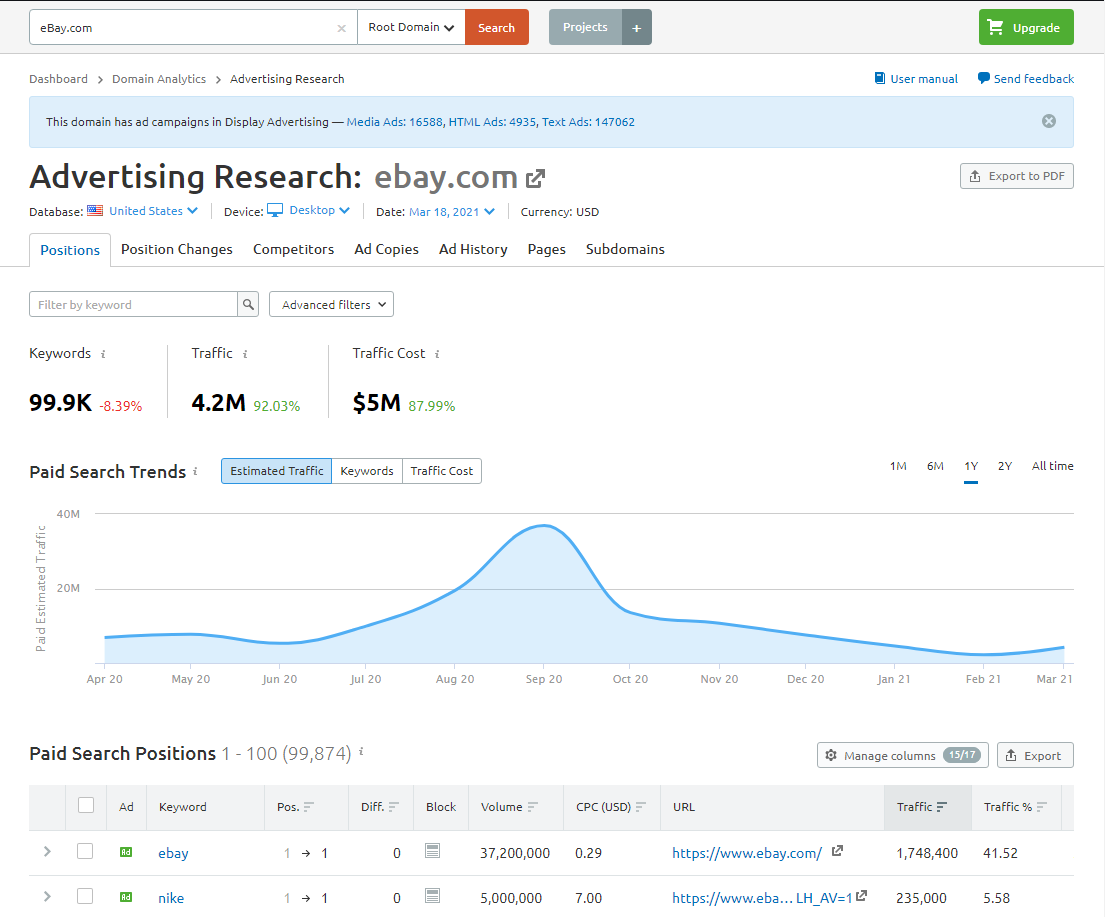
Task: Clear the domain search field with the X icon
Action: pos(341,28)
